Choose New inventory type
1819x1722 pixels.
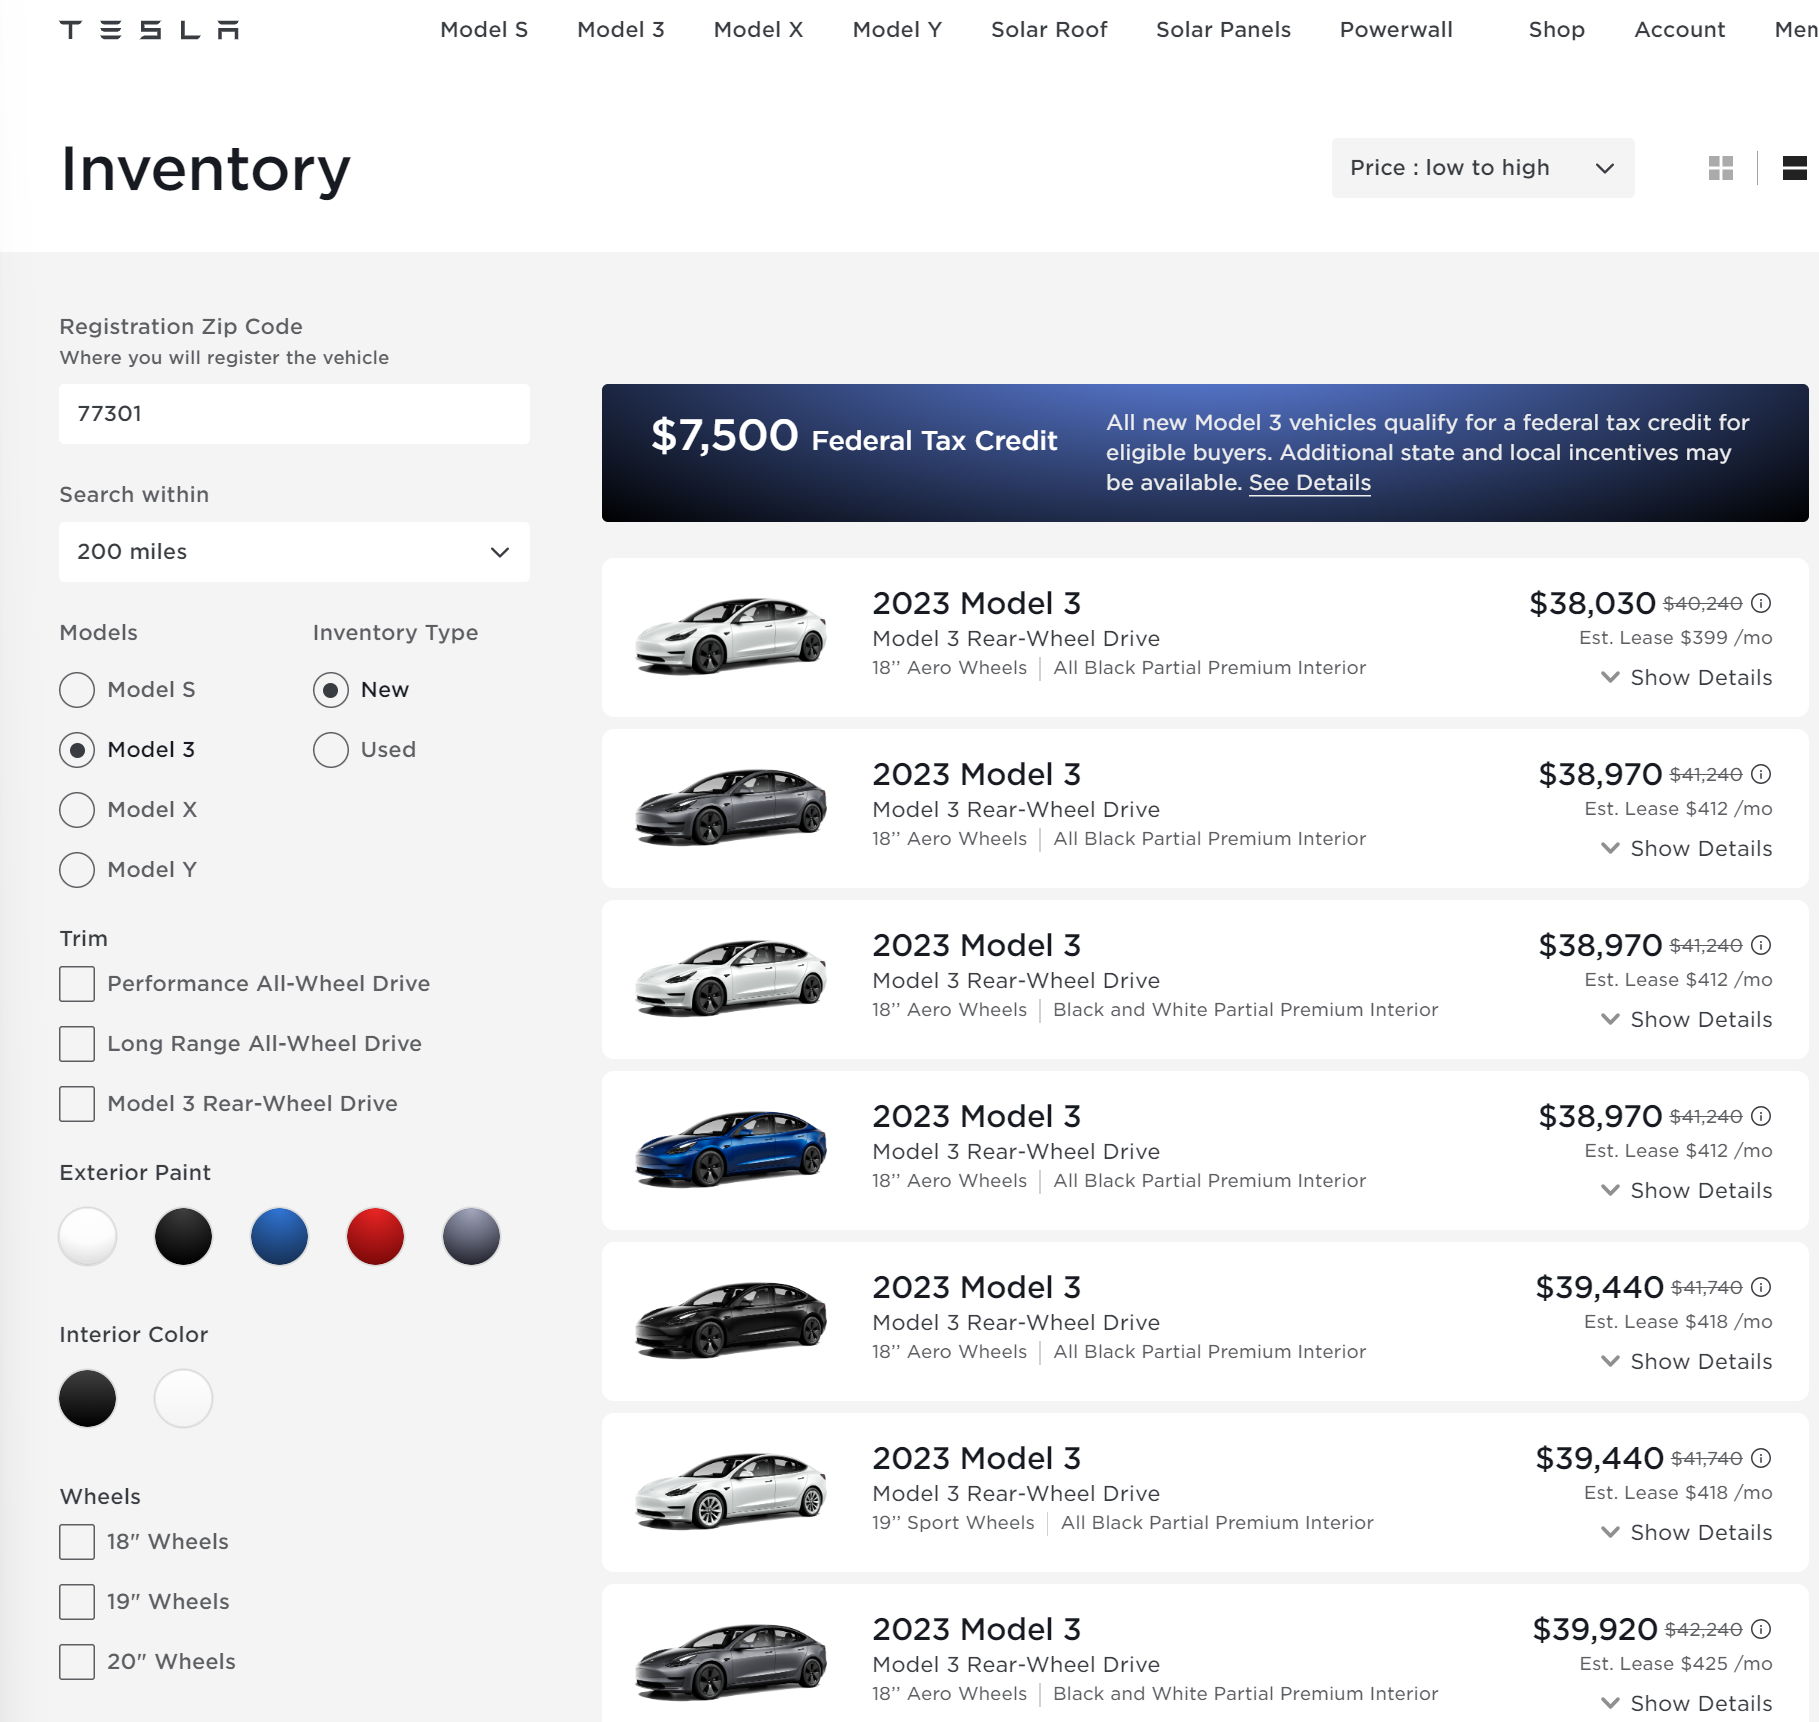point(331,690)
